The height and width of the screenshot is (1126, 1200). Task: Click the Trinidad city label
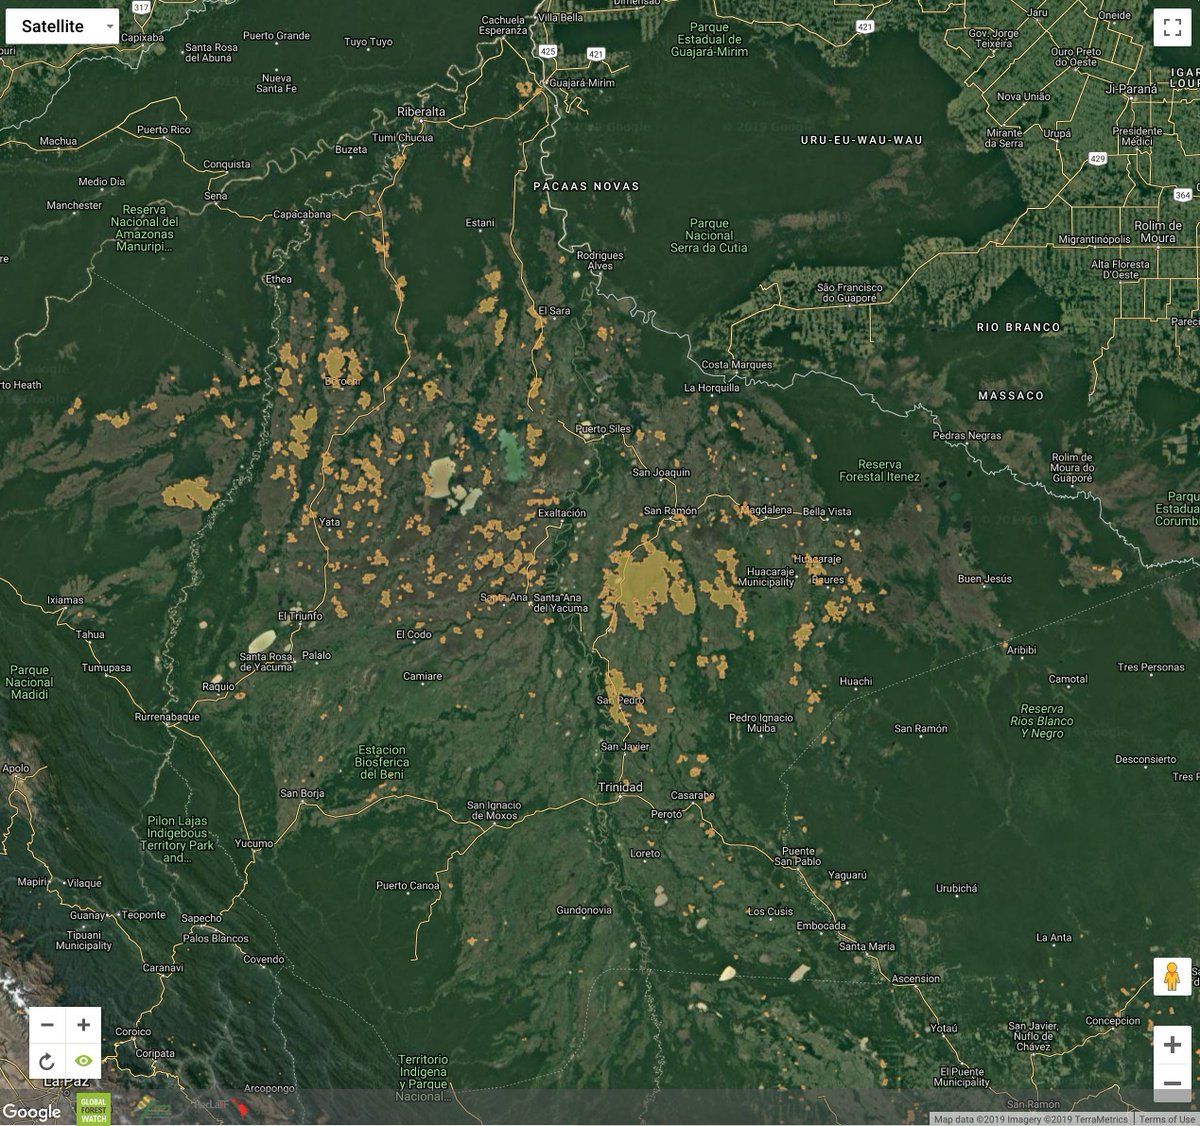click(x=620, y=787)
